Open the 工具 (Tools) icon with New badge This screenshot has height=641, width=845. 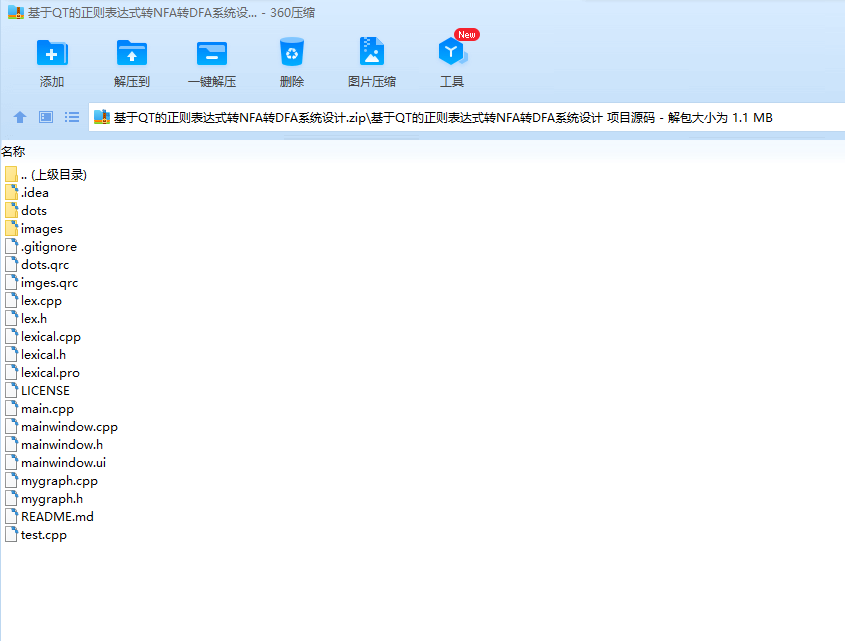(x=453, y=51)
